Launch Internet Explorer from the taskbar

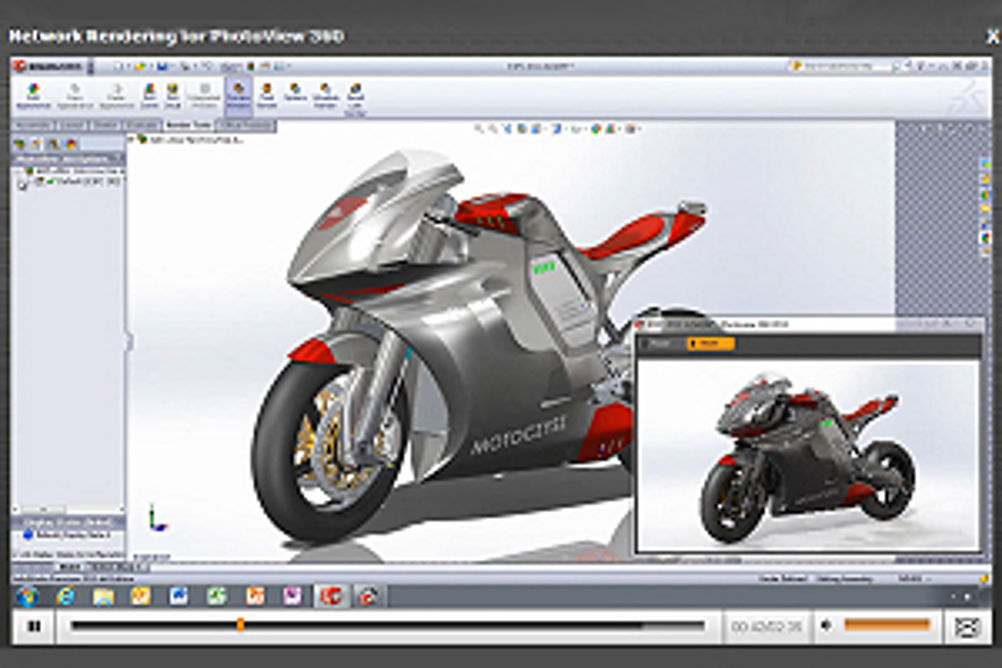[65, 596]
